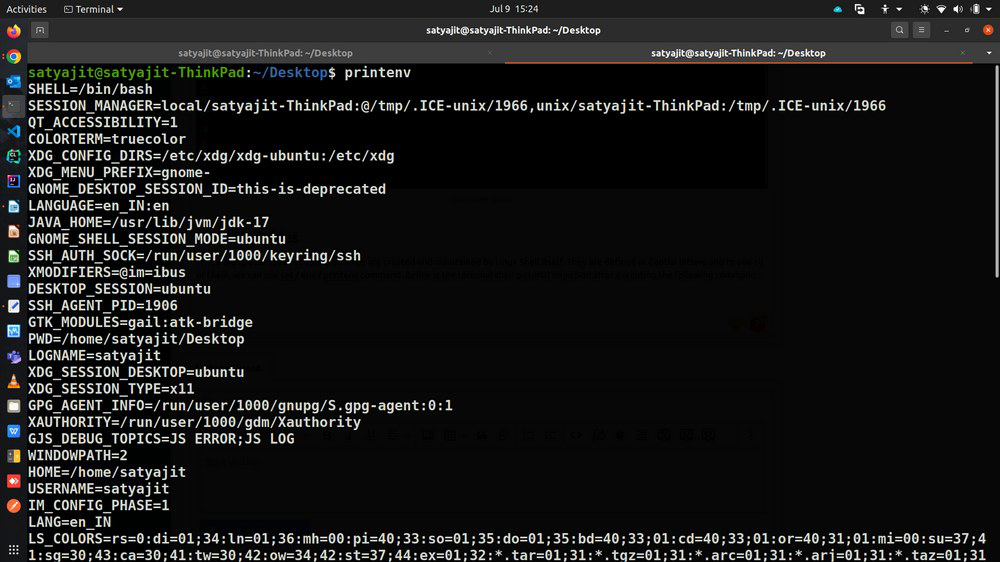Open the terminal hamburger menu

(x=922, y=31)
